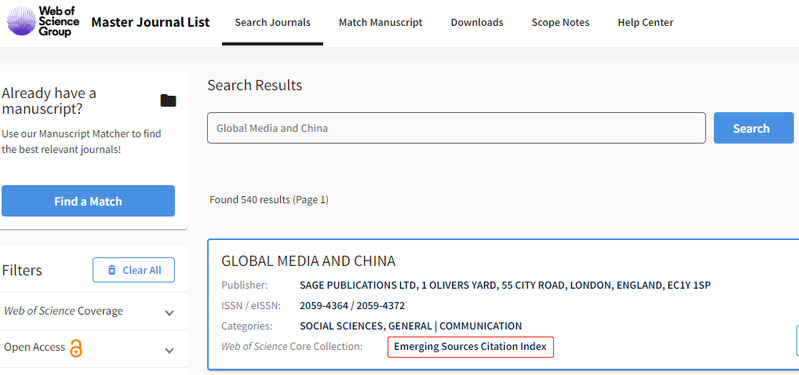Screen dimensions: 799x375
Task: Click the Master Journal List heading
Action: click(150, 22)
